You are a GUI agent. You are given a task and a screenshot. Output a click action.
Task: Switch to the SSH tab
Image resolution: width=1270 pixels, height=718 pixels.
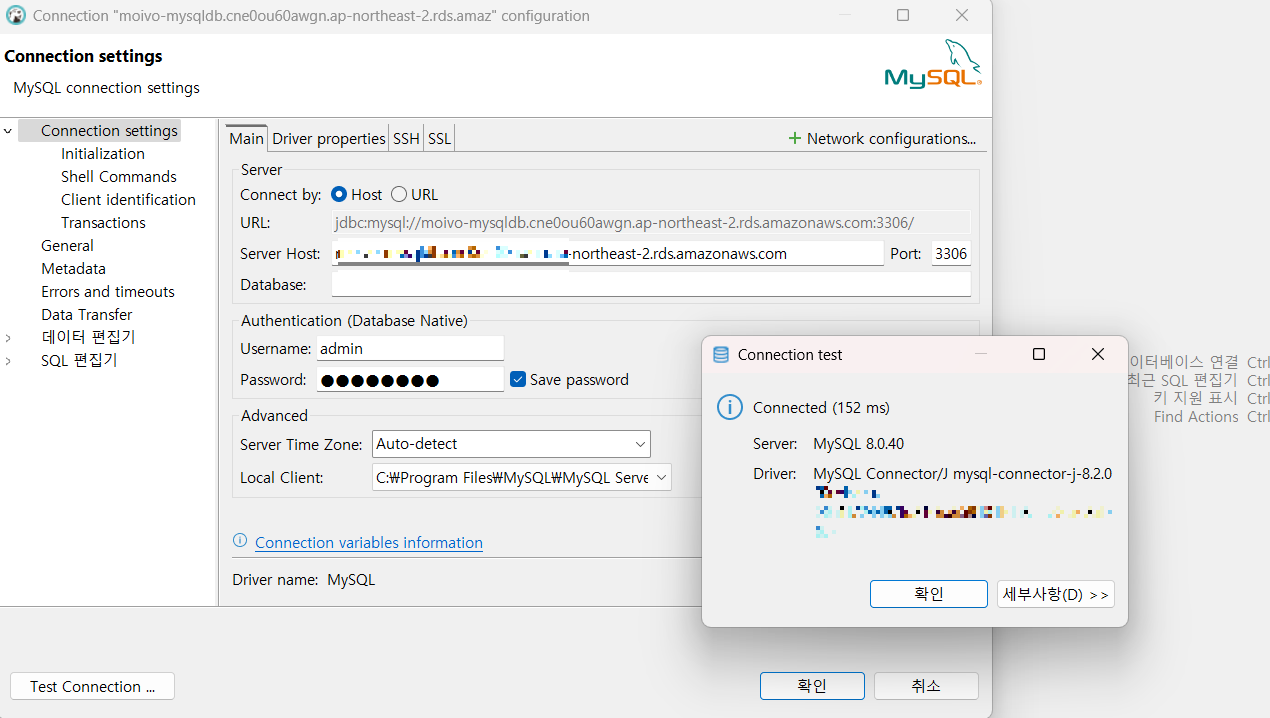[x=406, y=139]
